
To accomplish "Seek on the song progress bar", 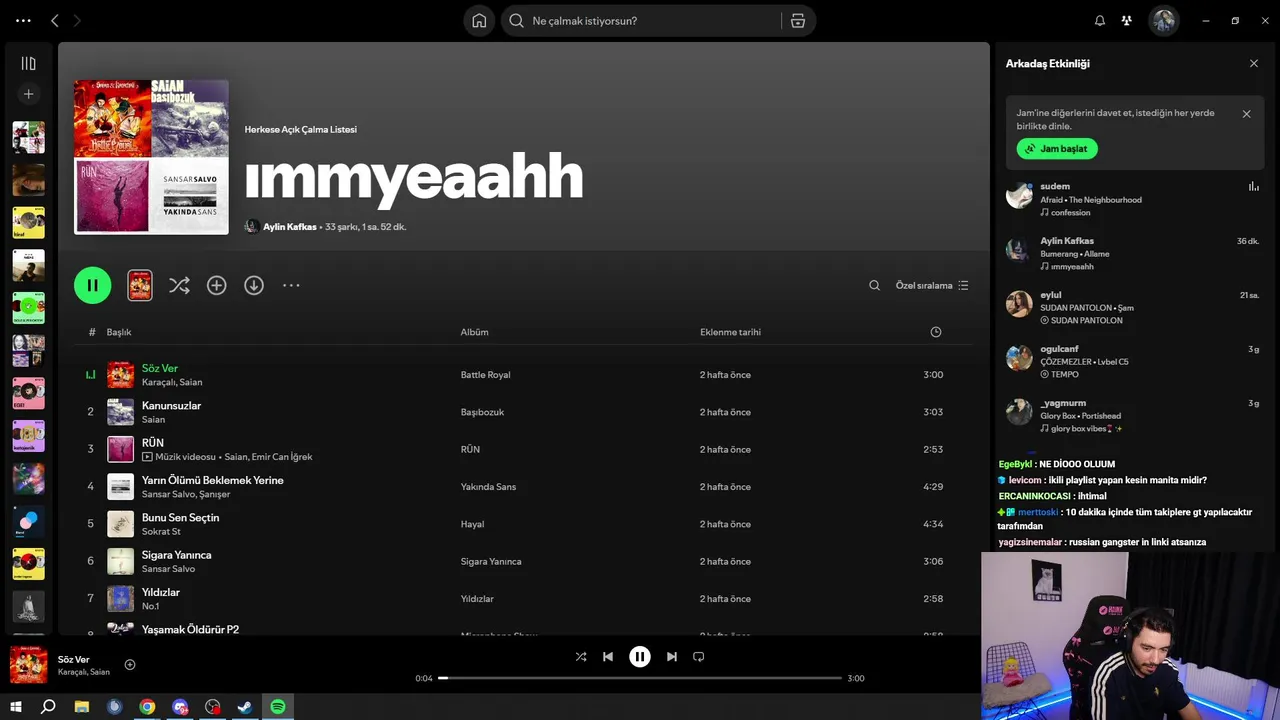I will (640, 678).
